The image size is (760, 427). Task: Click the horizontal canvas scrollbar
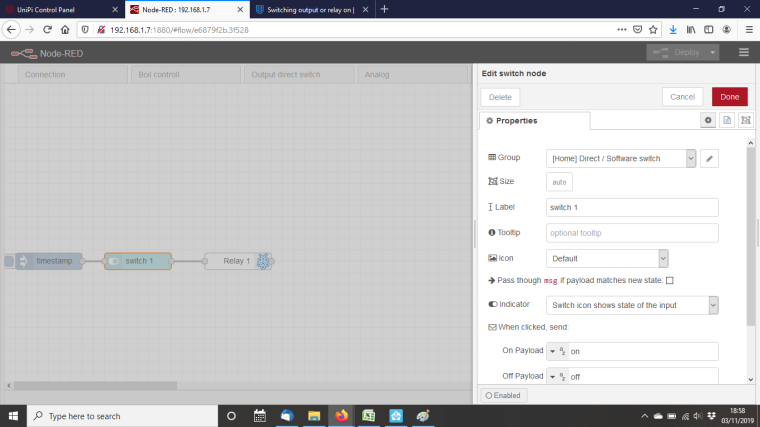pyautogui.click(x=95, y=386)
